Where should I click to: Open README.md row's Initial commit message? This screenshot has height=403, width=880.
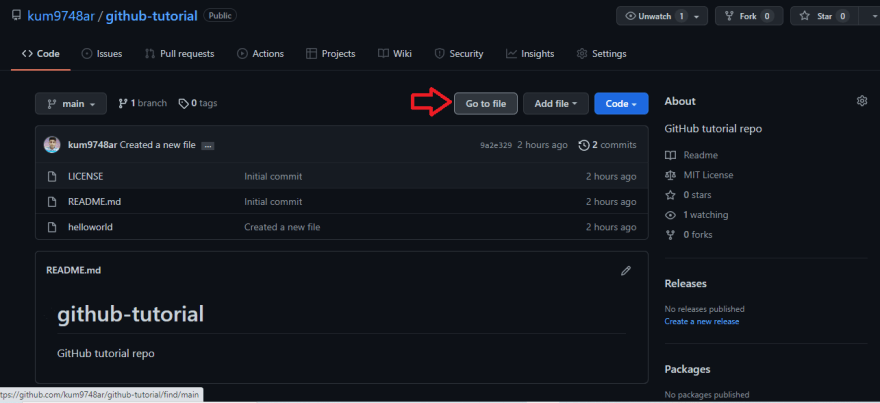[273, 202]
